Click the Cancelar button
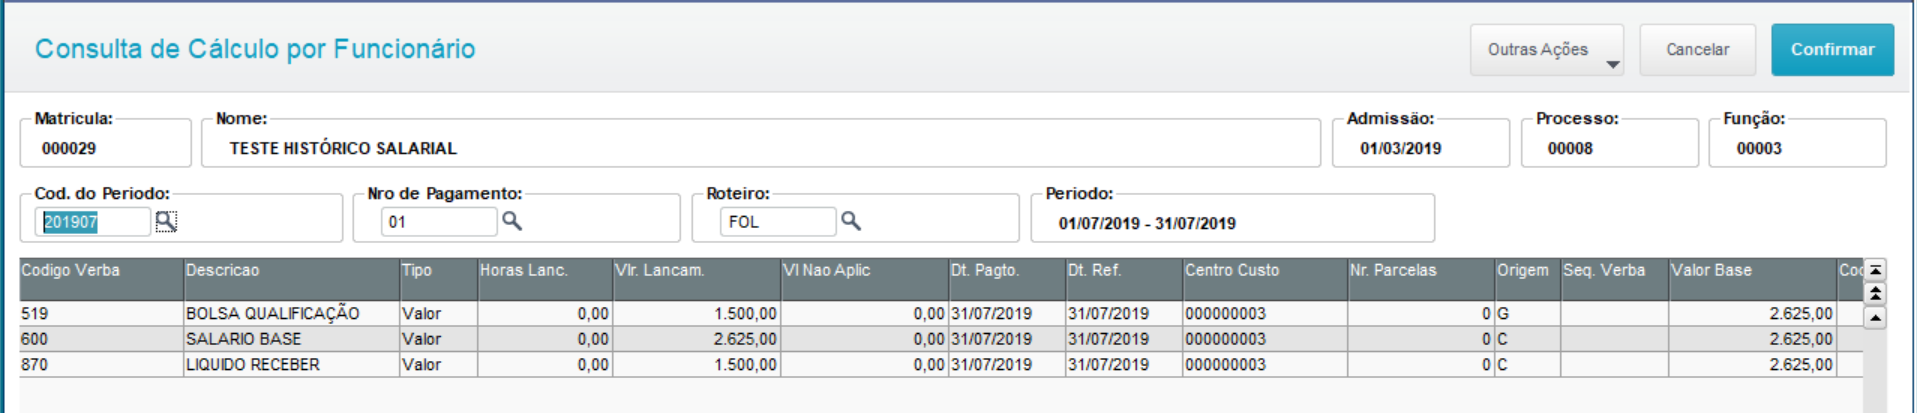Screen dimensions: 1917x413 pyautogui.click(x=1697, y=50)
